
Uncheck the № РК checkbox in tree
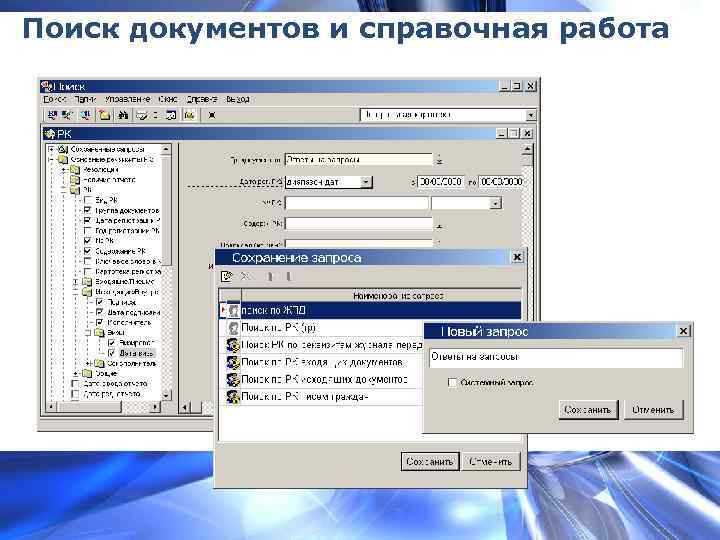tap(87, 241)
